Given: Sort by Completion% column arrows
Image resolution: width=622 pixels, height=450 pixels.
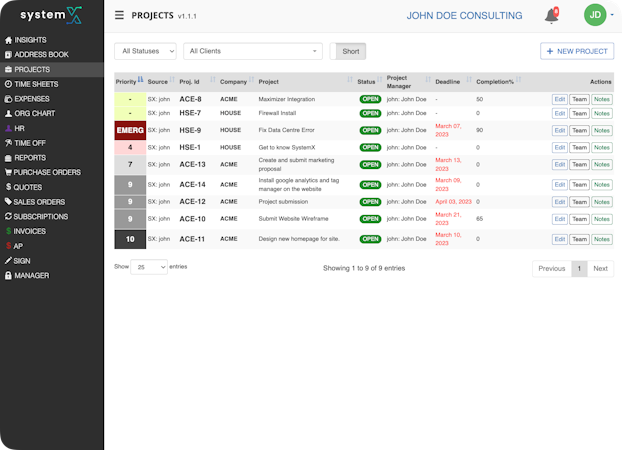Looking at the screenshot, I should [518, 80].
